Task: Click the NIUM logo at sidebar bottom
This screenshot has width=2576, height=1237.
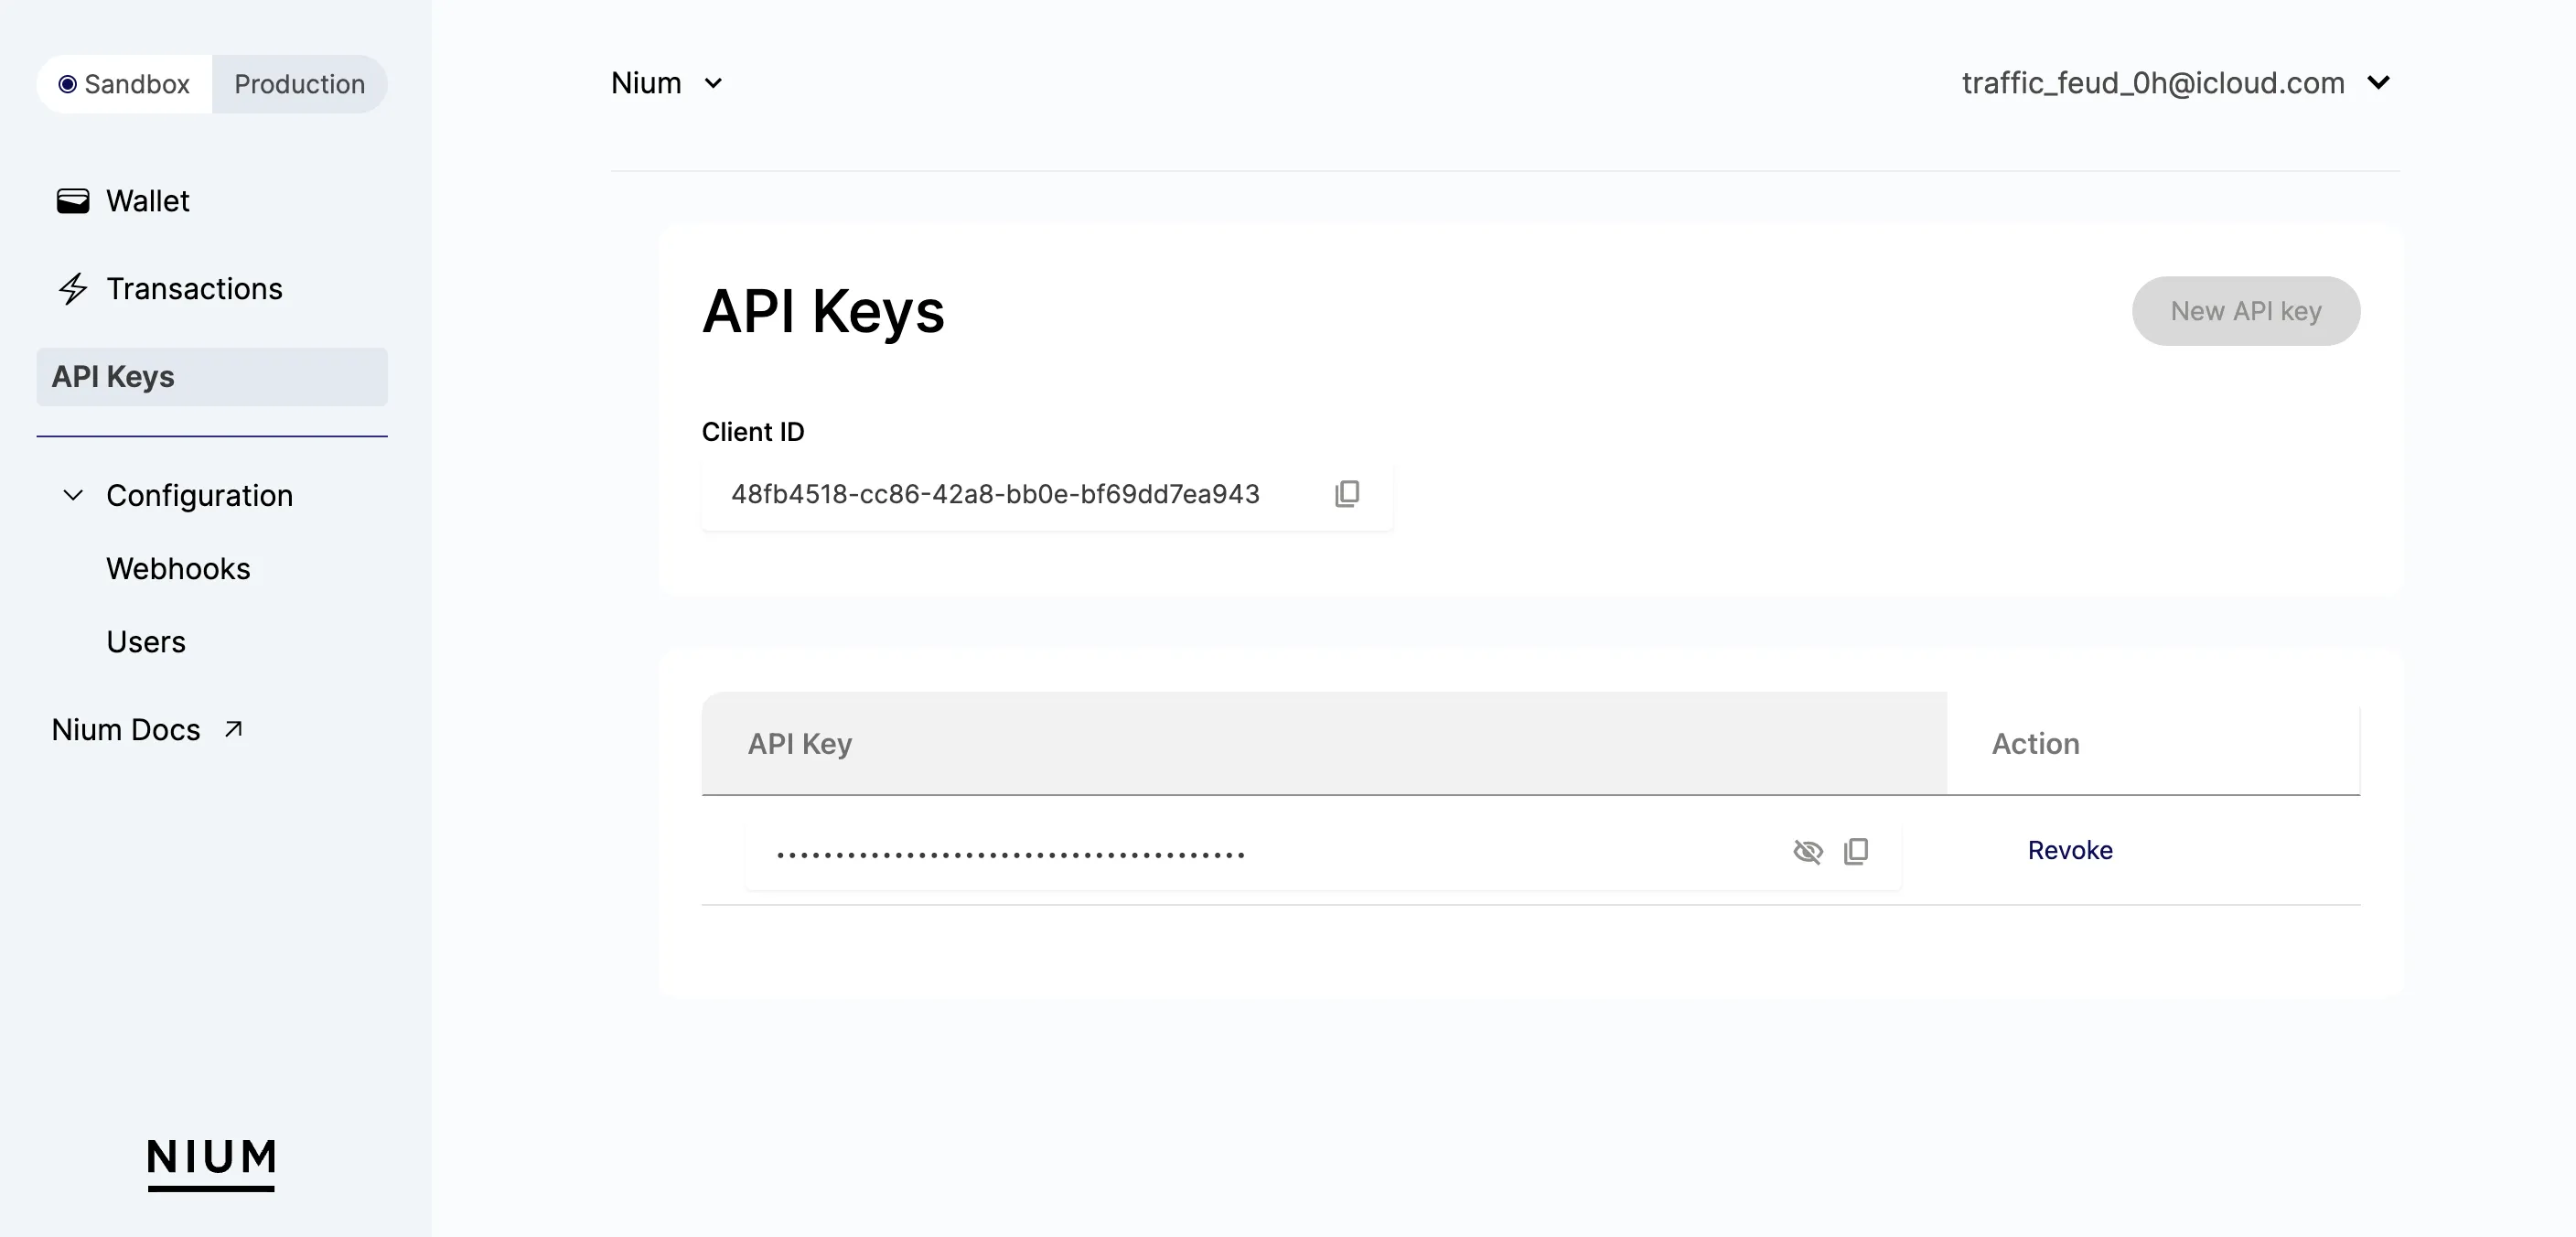Action: (211, 1163)
